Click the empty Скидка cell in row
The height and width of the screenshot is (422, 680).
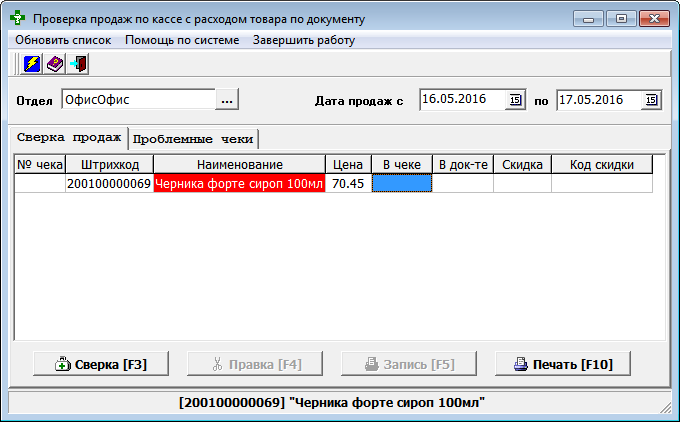[x=523, y=183]
